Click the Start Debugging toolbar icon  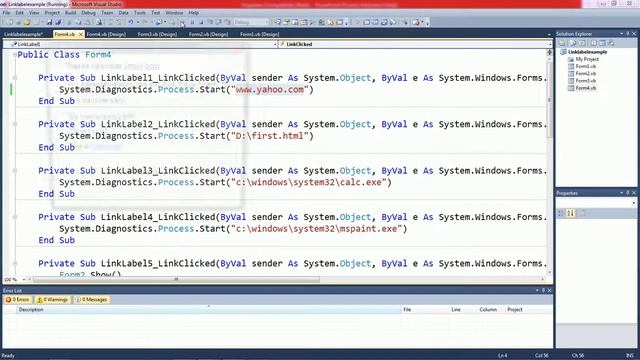(182, 22)
